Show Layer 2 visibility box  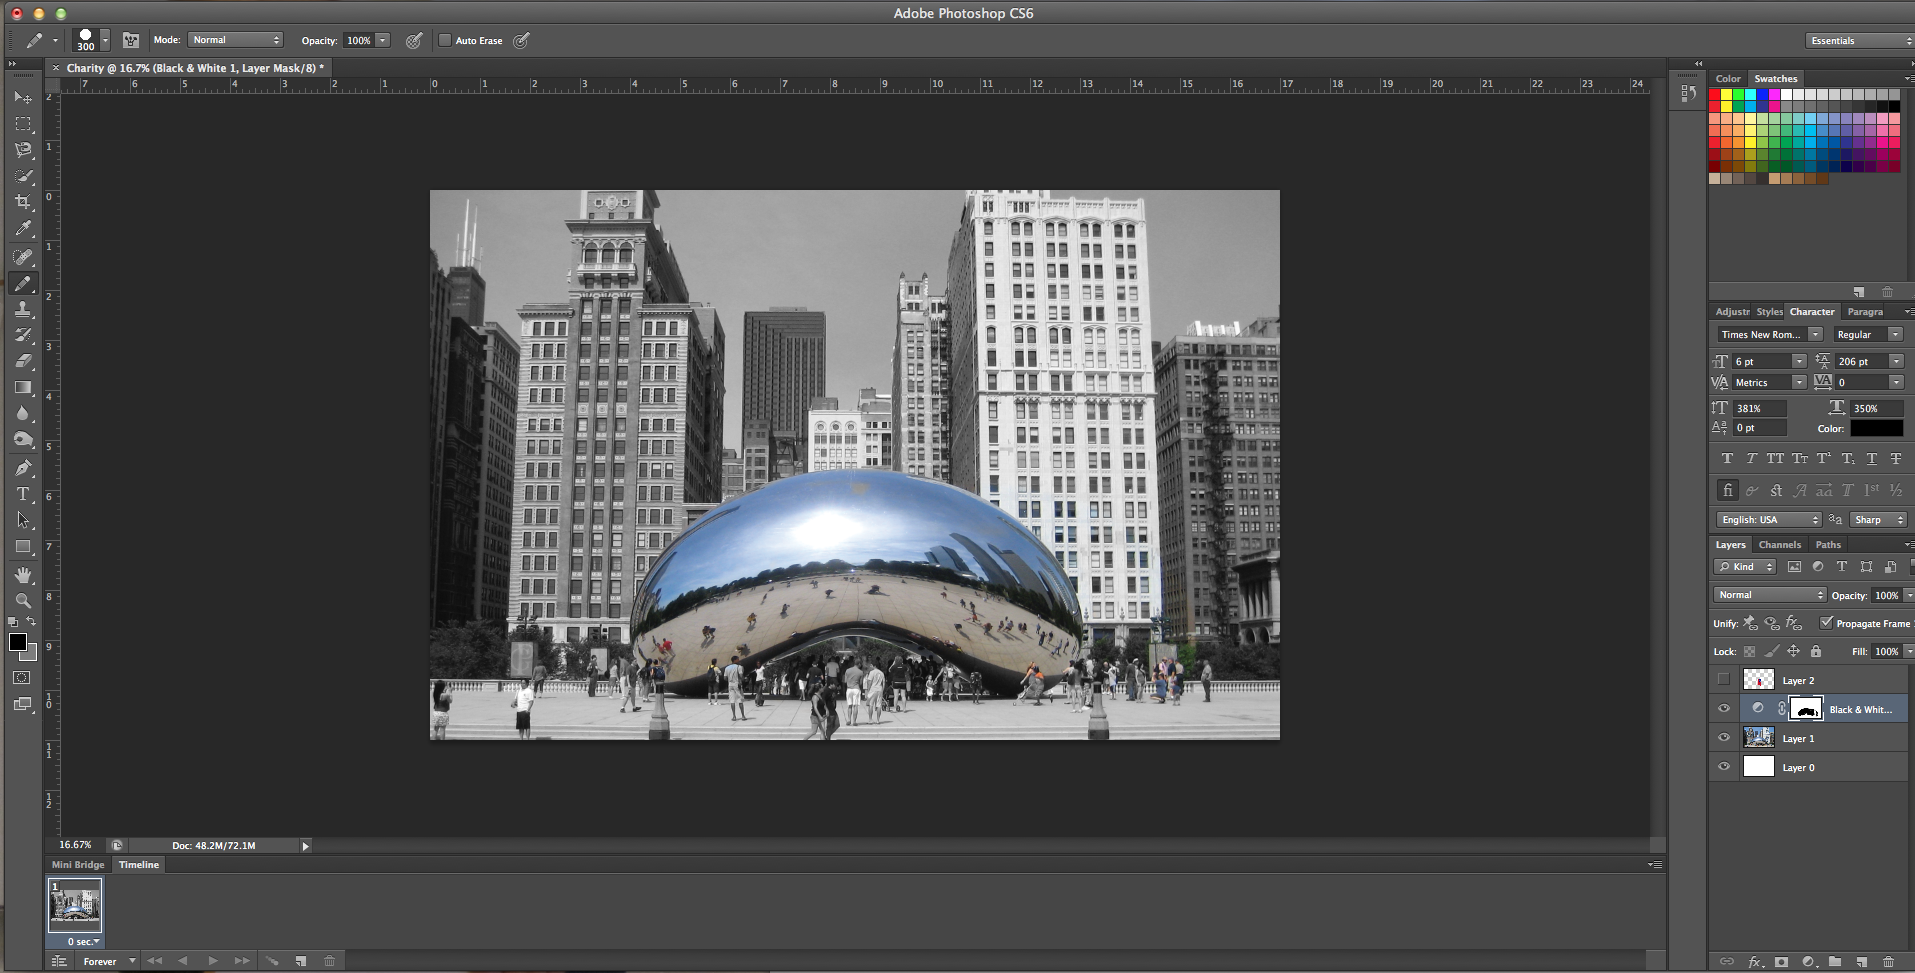1723,680
